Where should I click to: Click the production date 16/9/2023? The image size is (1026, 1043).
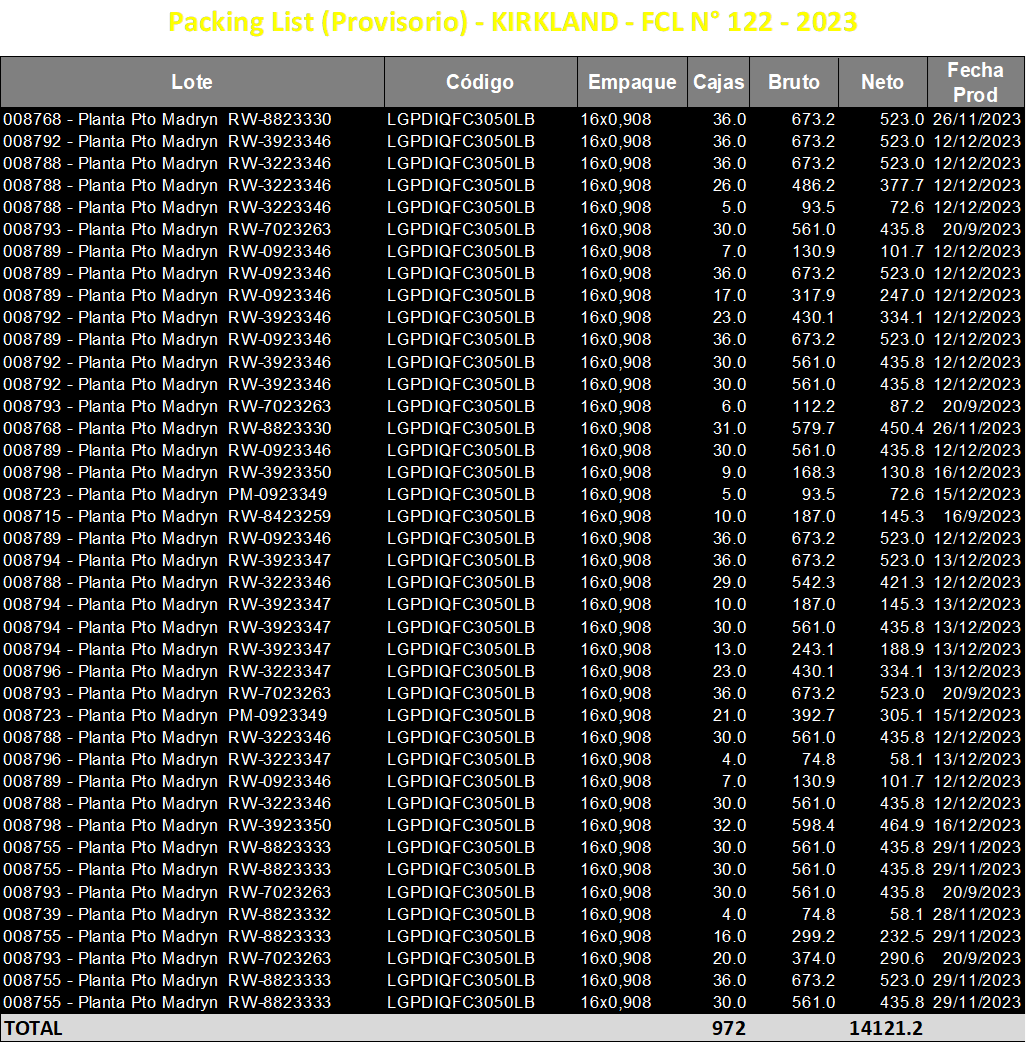(981, 516)
